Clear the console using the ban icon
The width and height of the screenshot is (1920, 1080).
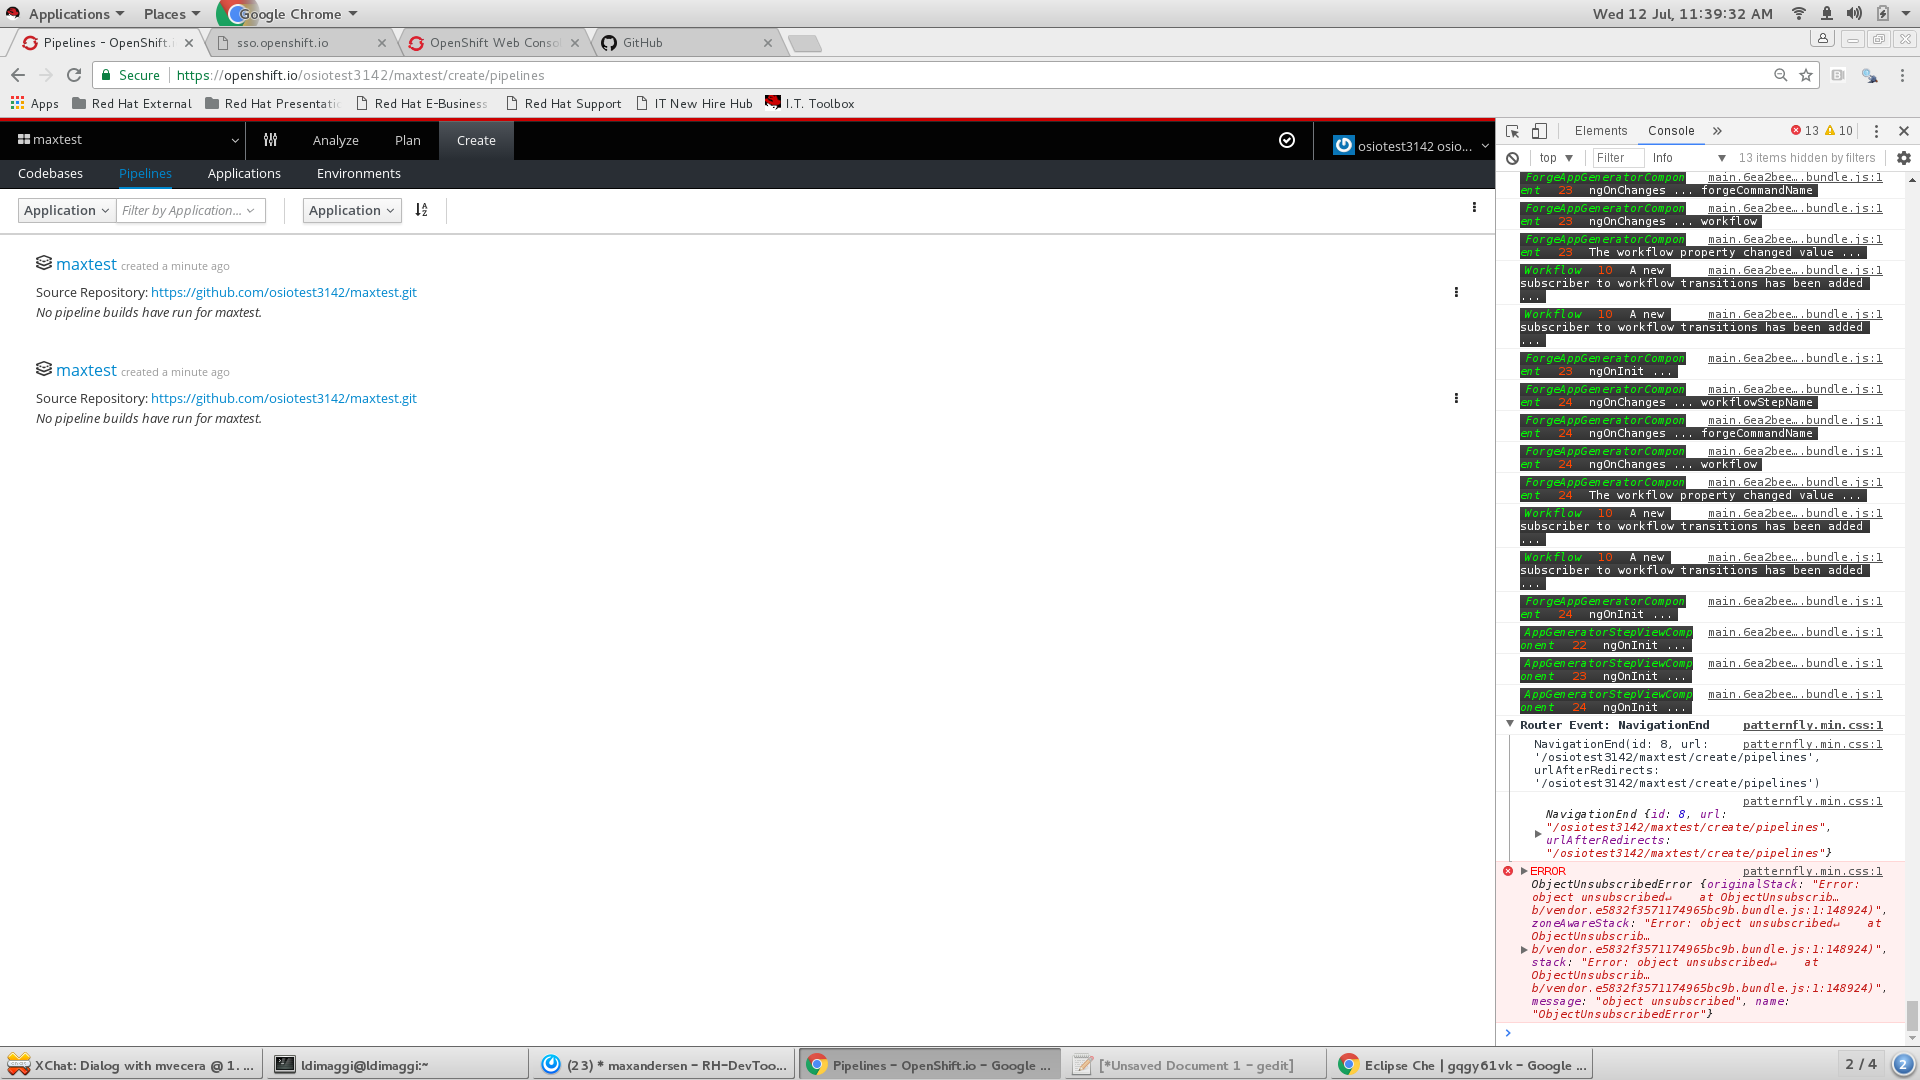click(x=1513, y=158)
